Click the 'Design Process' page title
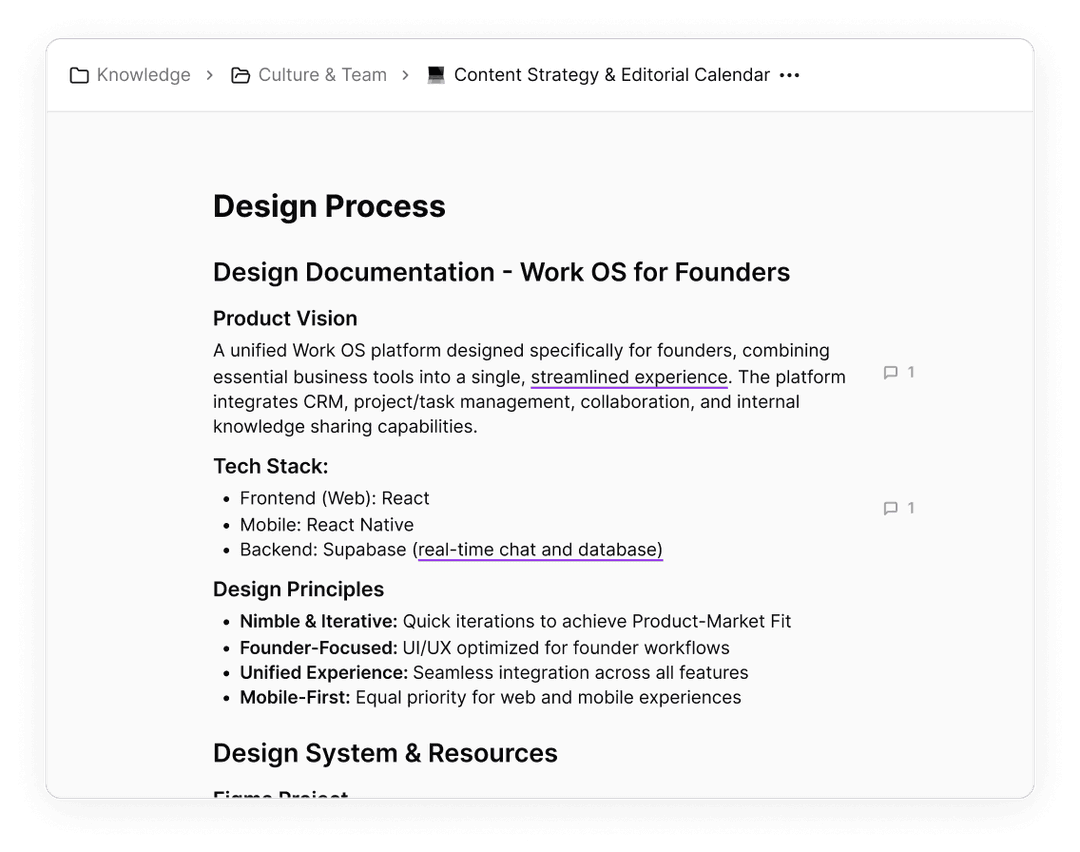 click(329, 206)
